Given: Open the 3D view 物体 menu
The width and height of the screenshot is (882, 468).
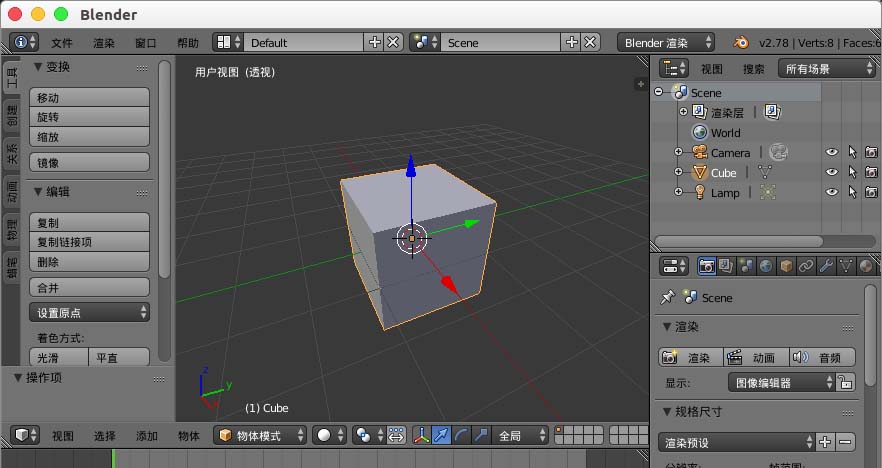Looking at the screenshot, I should [189, 436].
